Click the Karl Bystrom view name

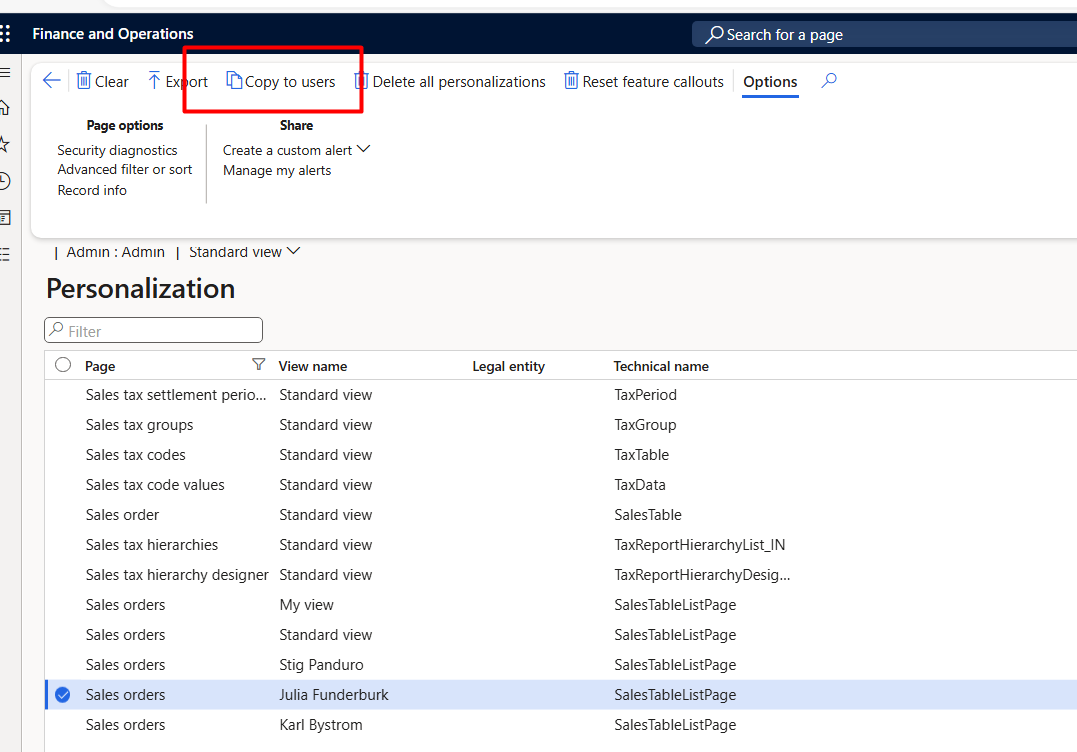pos(321,725)
